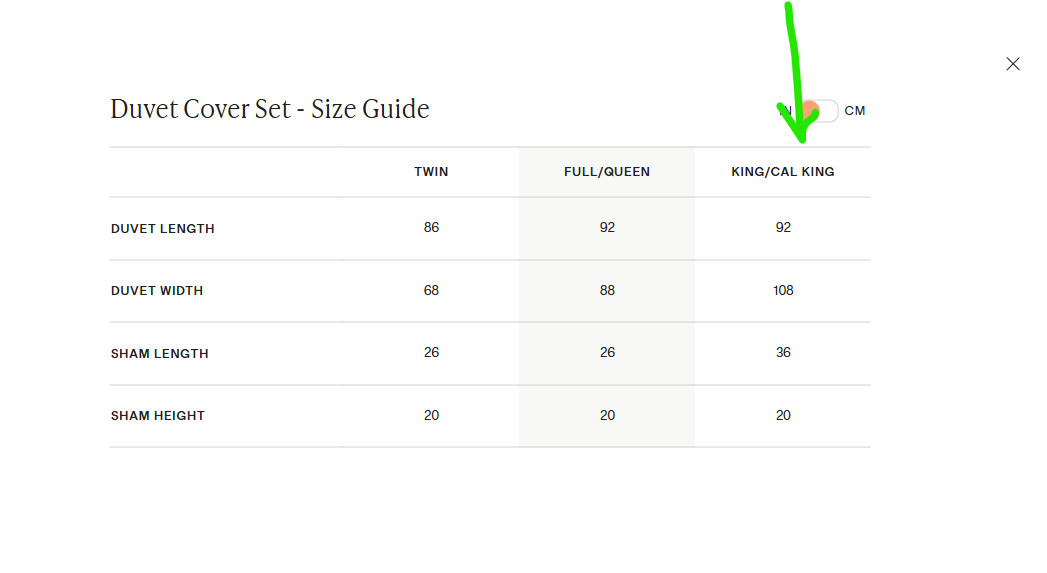Click Full/Queen sham height value 20
This screenshot has height=573, width=1047.
607,416
